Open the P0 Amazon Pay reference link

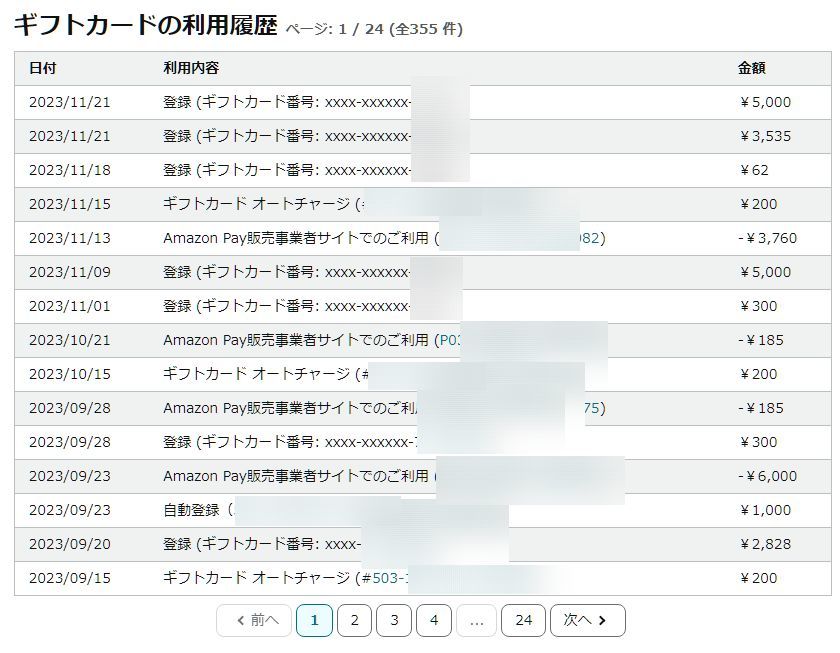pyautogui.click(x=446, y=340)
